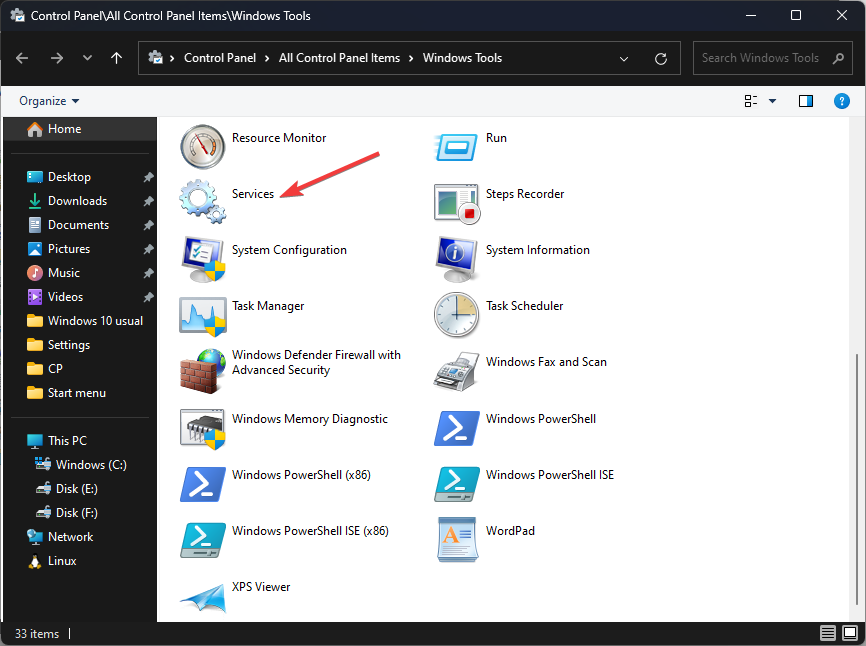Expand the chevron after Control Panel breadcrumb
The width and height of the screenshot is (866, 646).
point(267,59)
